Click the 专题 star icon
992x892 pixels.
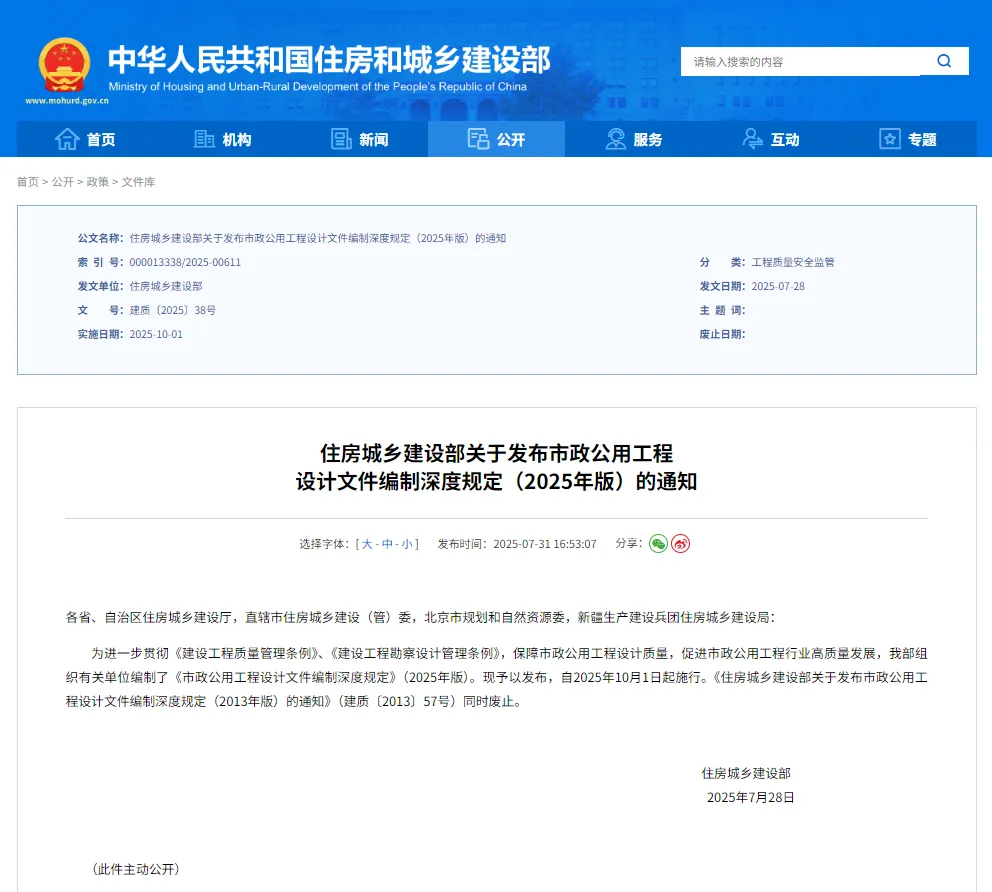[890, 139]
